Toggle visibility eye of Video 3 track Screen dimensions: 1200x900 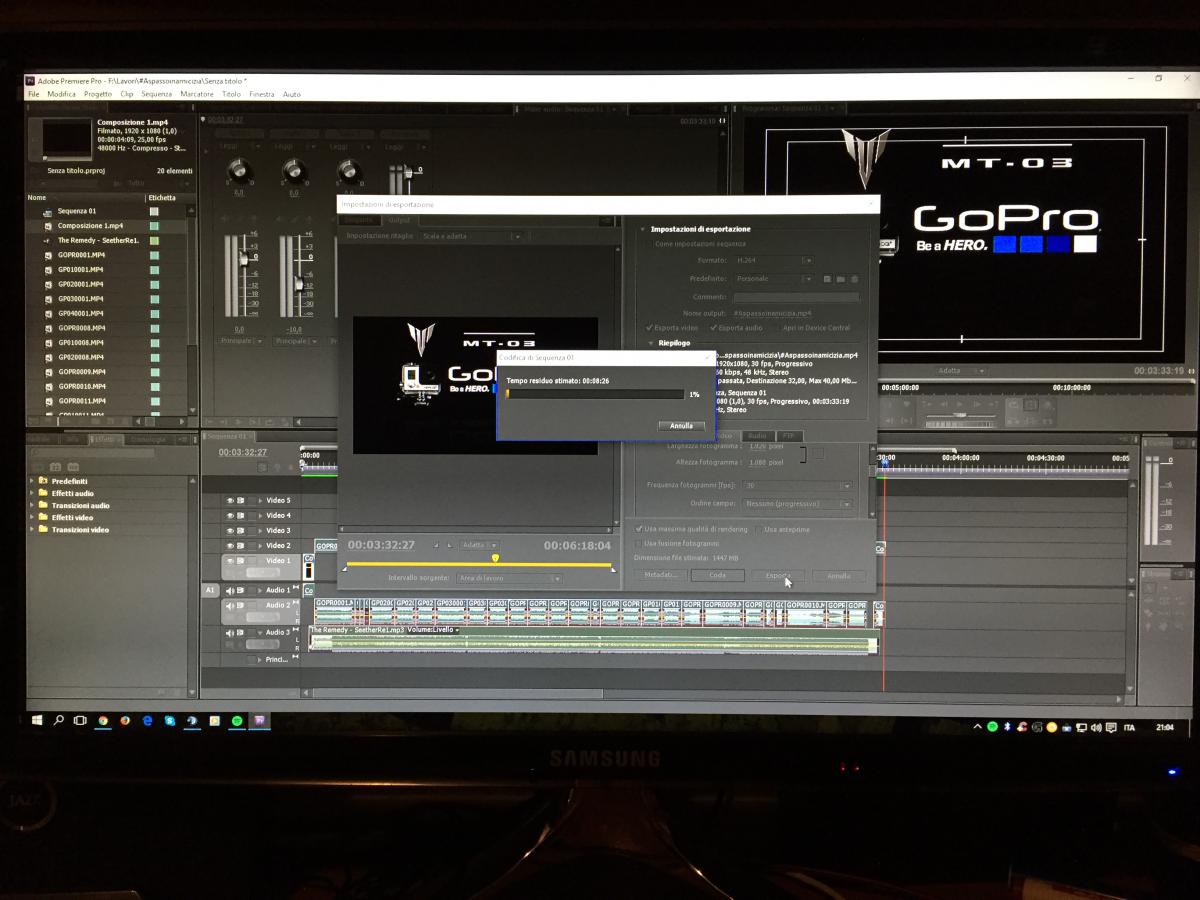click(230, 530)
